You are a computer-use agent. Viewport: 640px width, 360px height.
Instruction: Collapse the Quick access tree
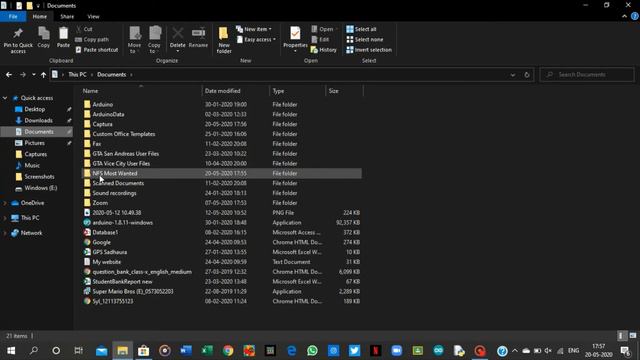coord(5,98)
